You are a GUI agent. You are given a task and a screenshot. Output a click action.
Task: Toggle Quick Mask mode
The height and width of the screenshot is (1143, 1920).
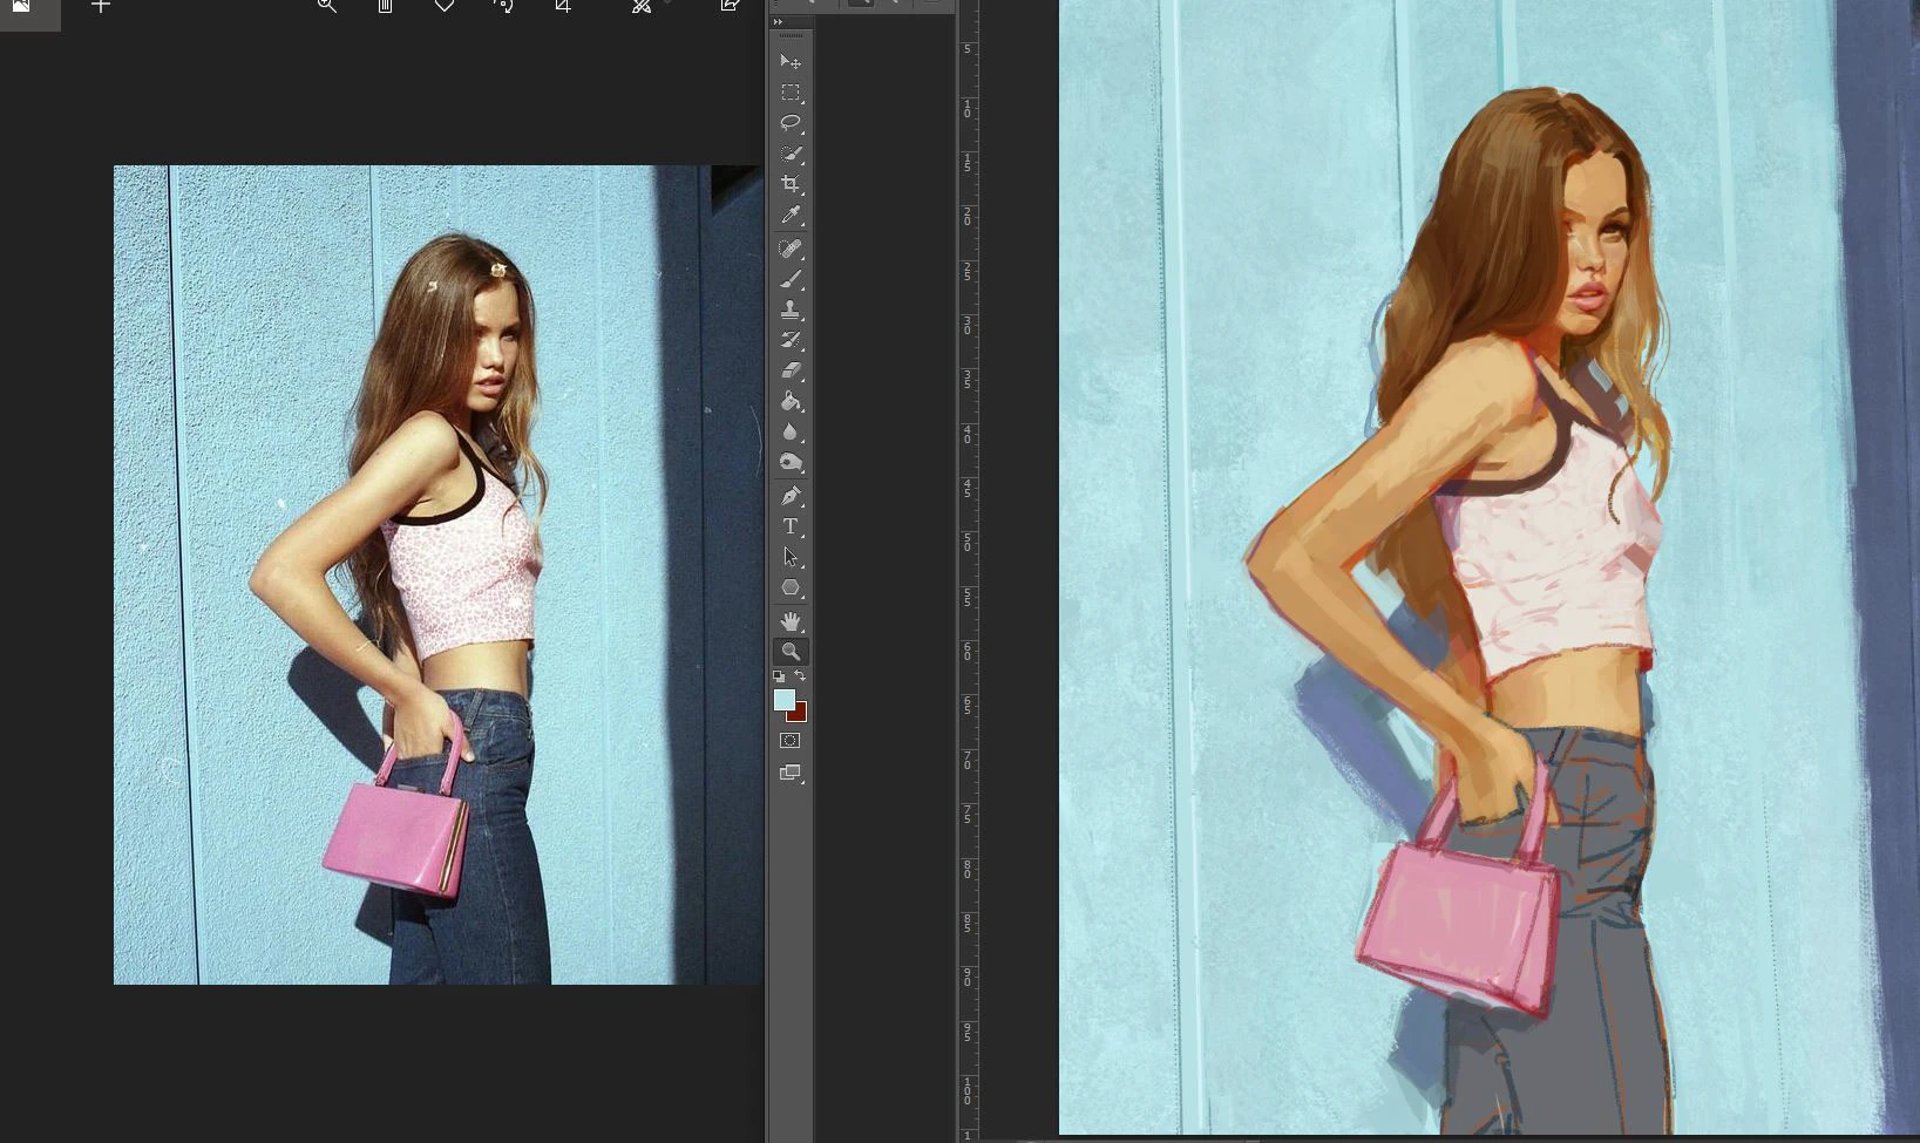tap(789, 741)
